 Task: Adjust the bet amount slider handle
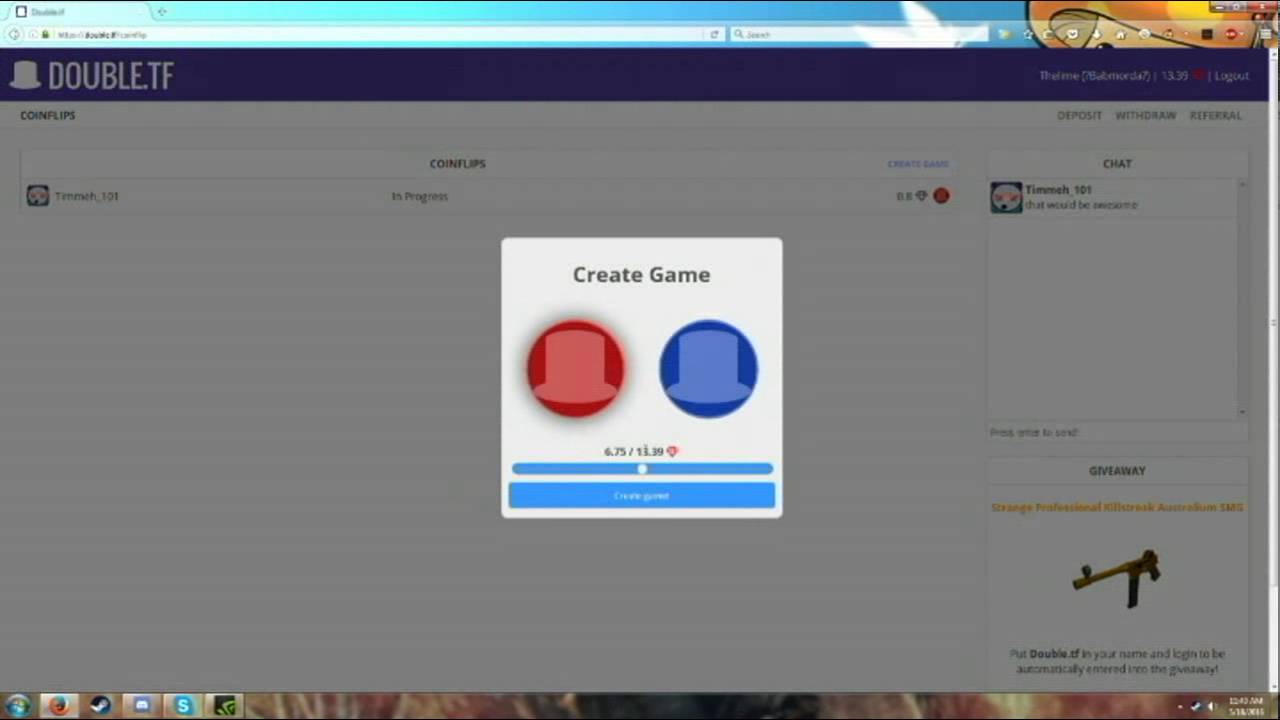point(642,468)
